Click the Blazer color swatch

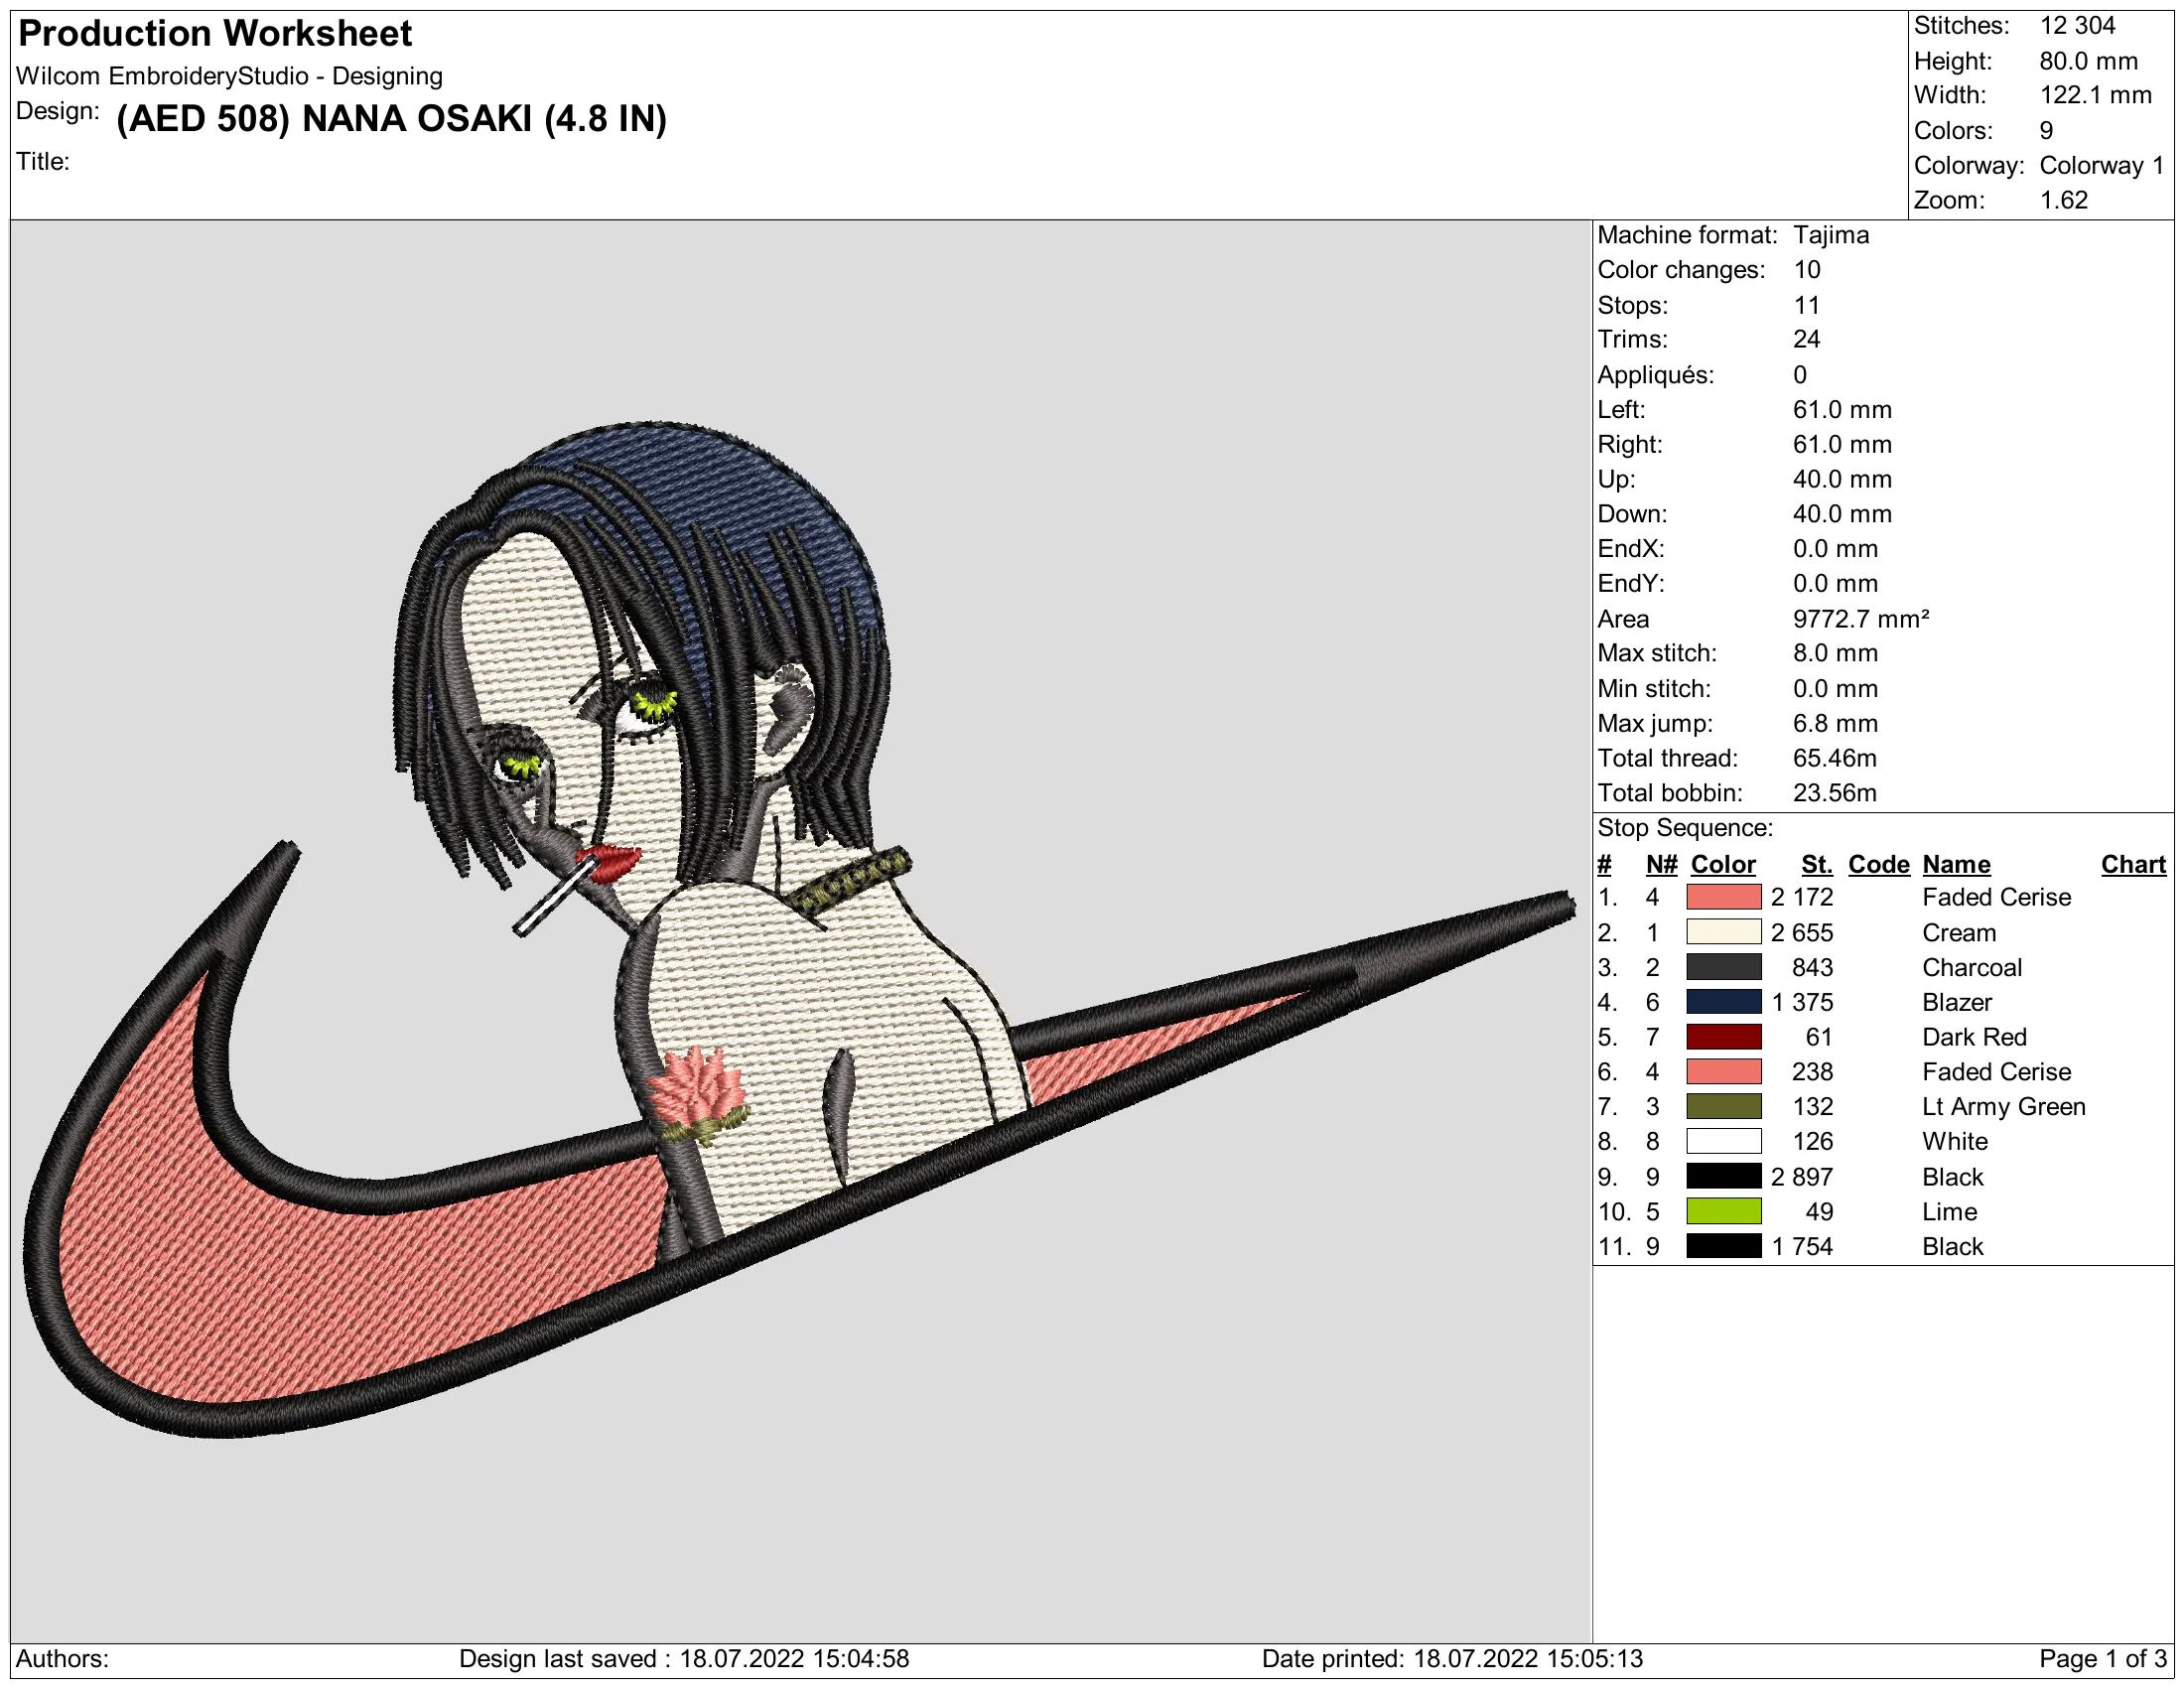[x=1723, y=1002]
